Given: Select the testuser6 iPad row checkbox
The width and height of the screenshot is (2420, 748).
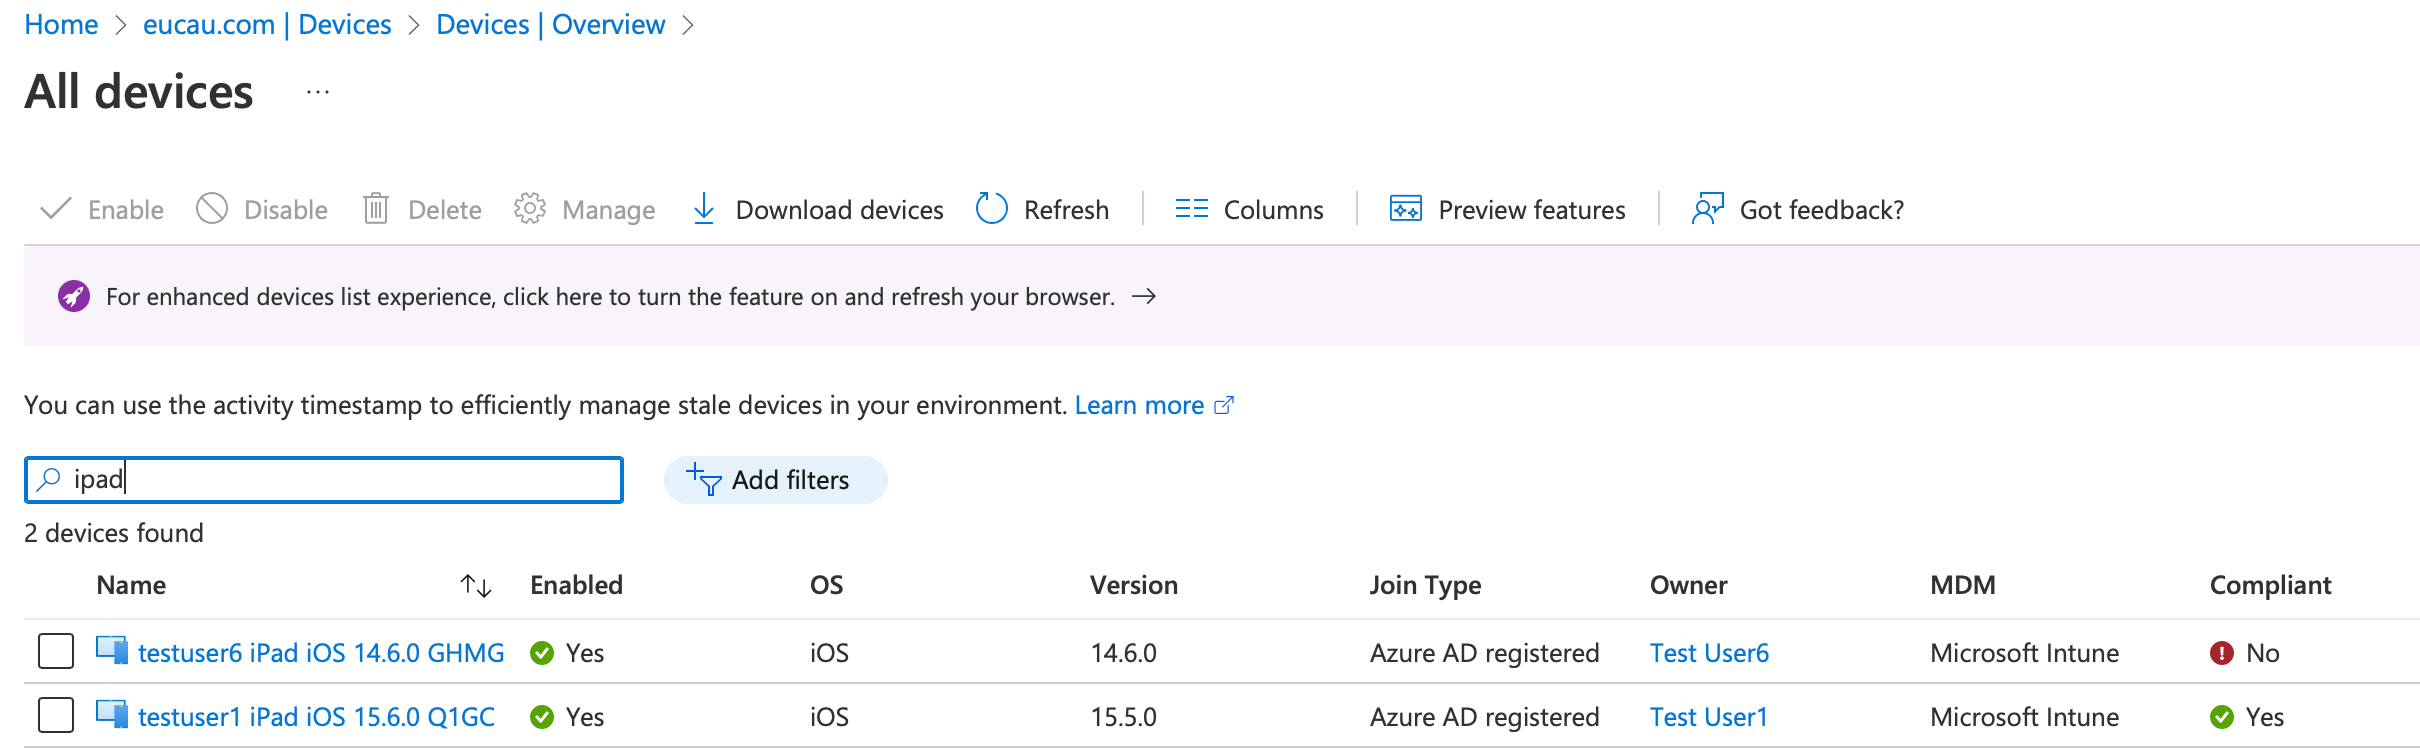Looking at the screenshot, I should click(56, 651).
